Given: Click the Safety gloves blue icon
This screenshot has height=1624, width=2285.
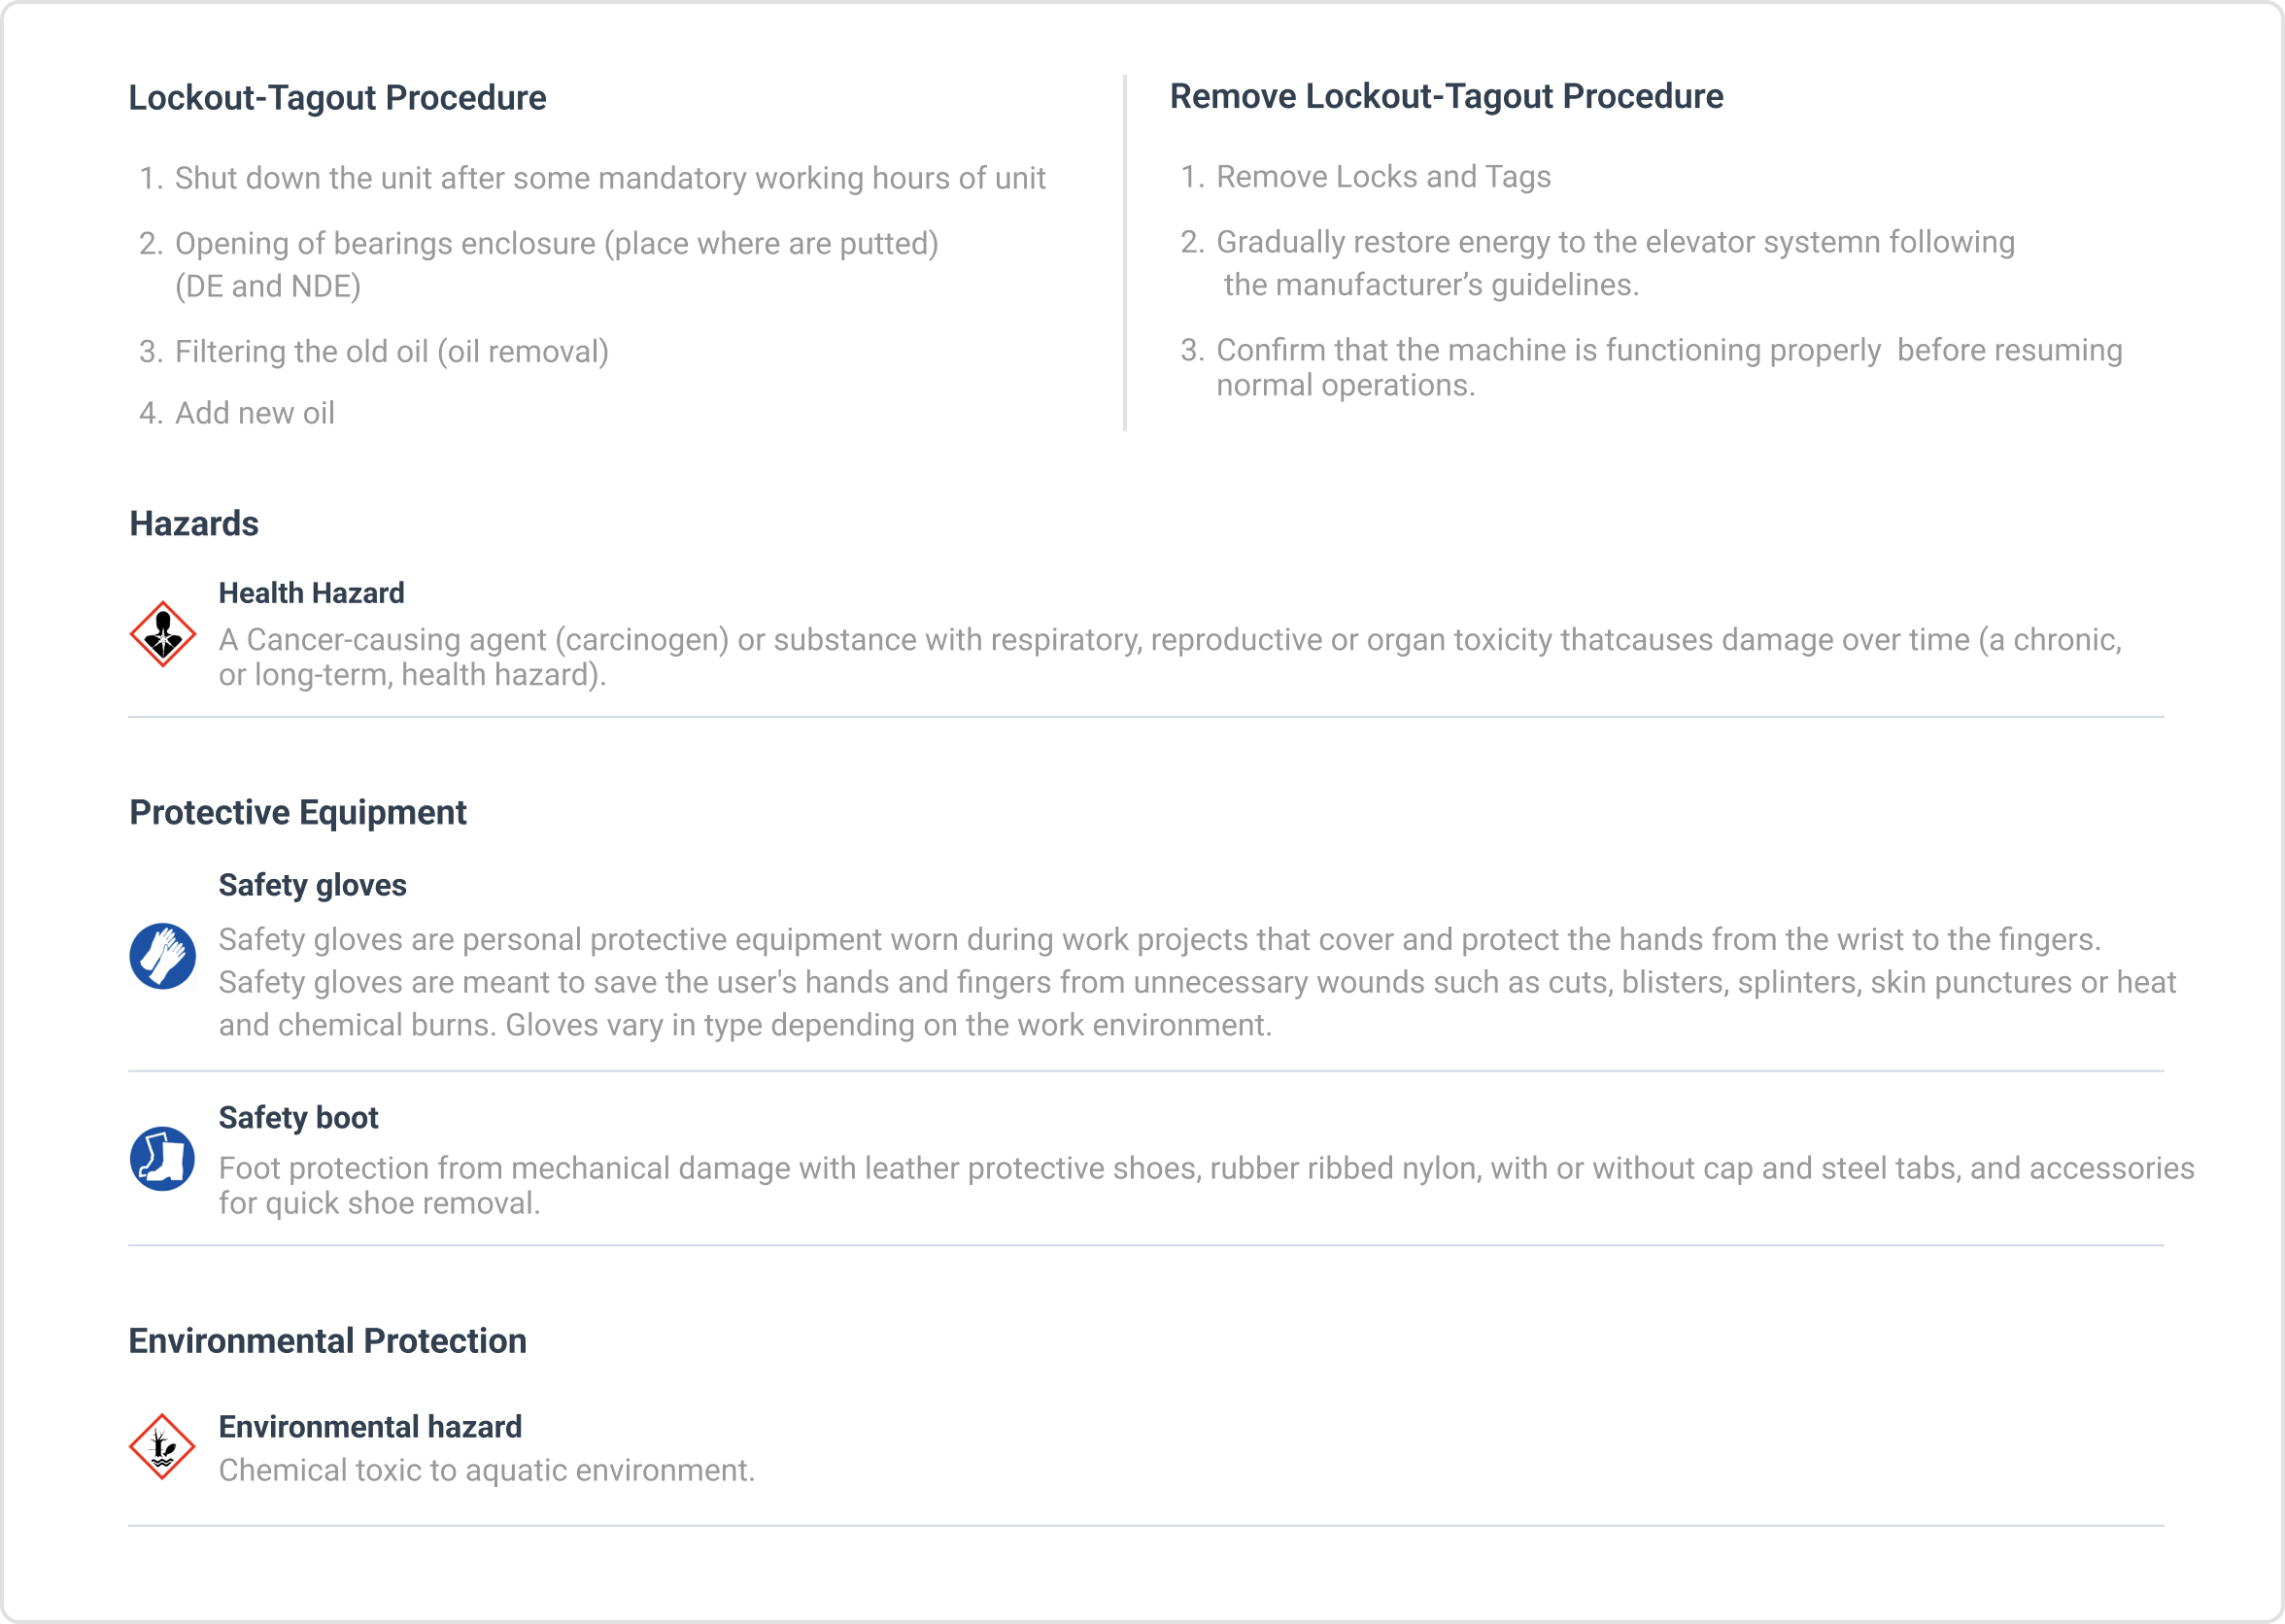Looking at the screenshot, I should pos(163,956).
